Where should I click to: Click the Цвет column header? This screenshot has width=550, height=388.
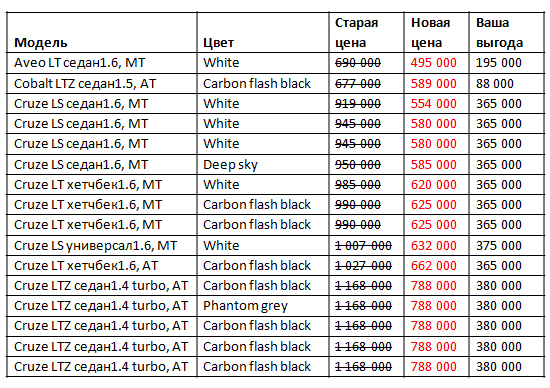coord(218,42)
